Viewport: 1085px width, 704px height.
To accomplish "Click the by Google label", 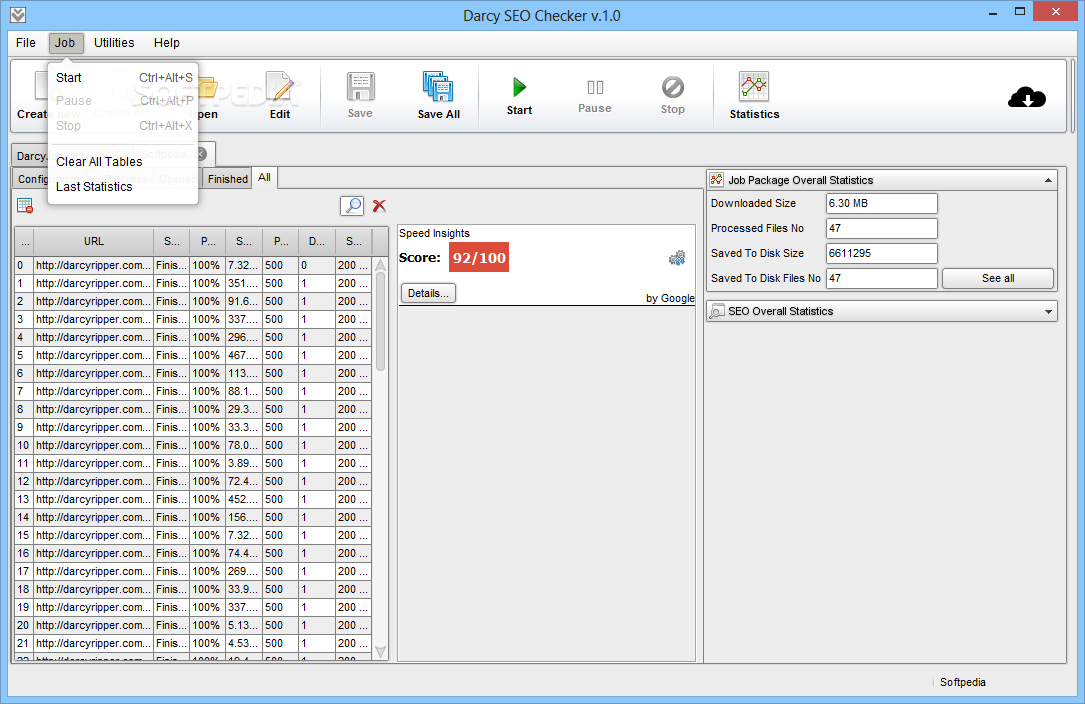I will [x=670, y=298].
